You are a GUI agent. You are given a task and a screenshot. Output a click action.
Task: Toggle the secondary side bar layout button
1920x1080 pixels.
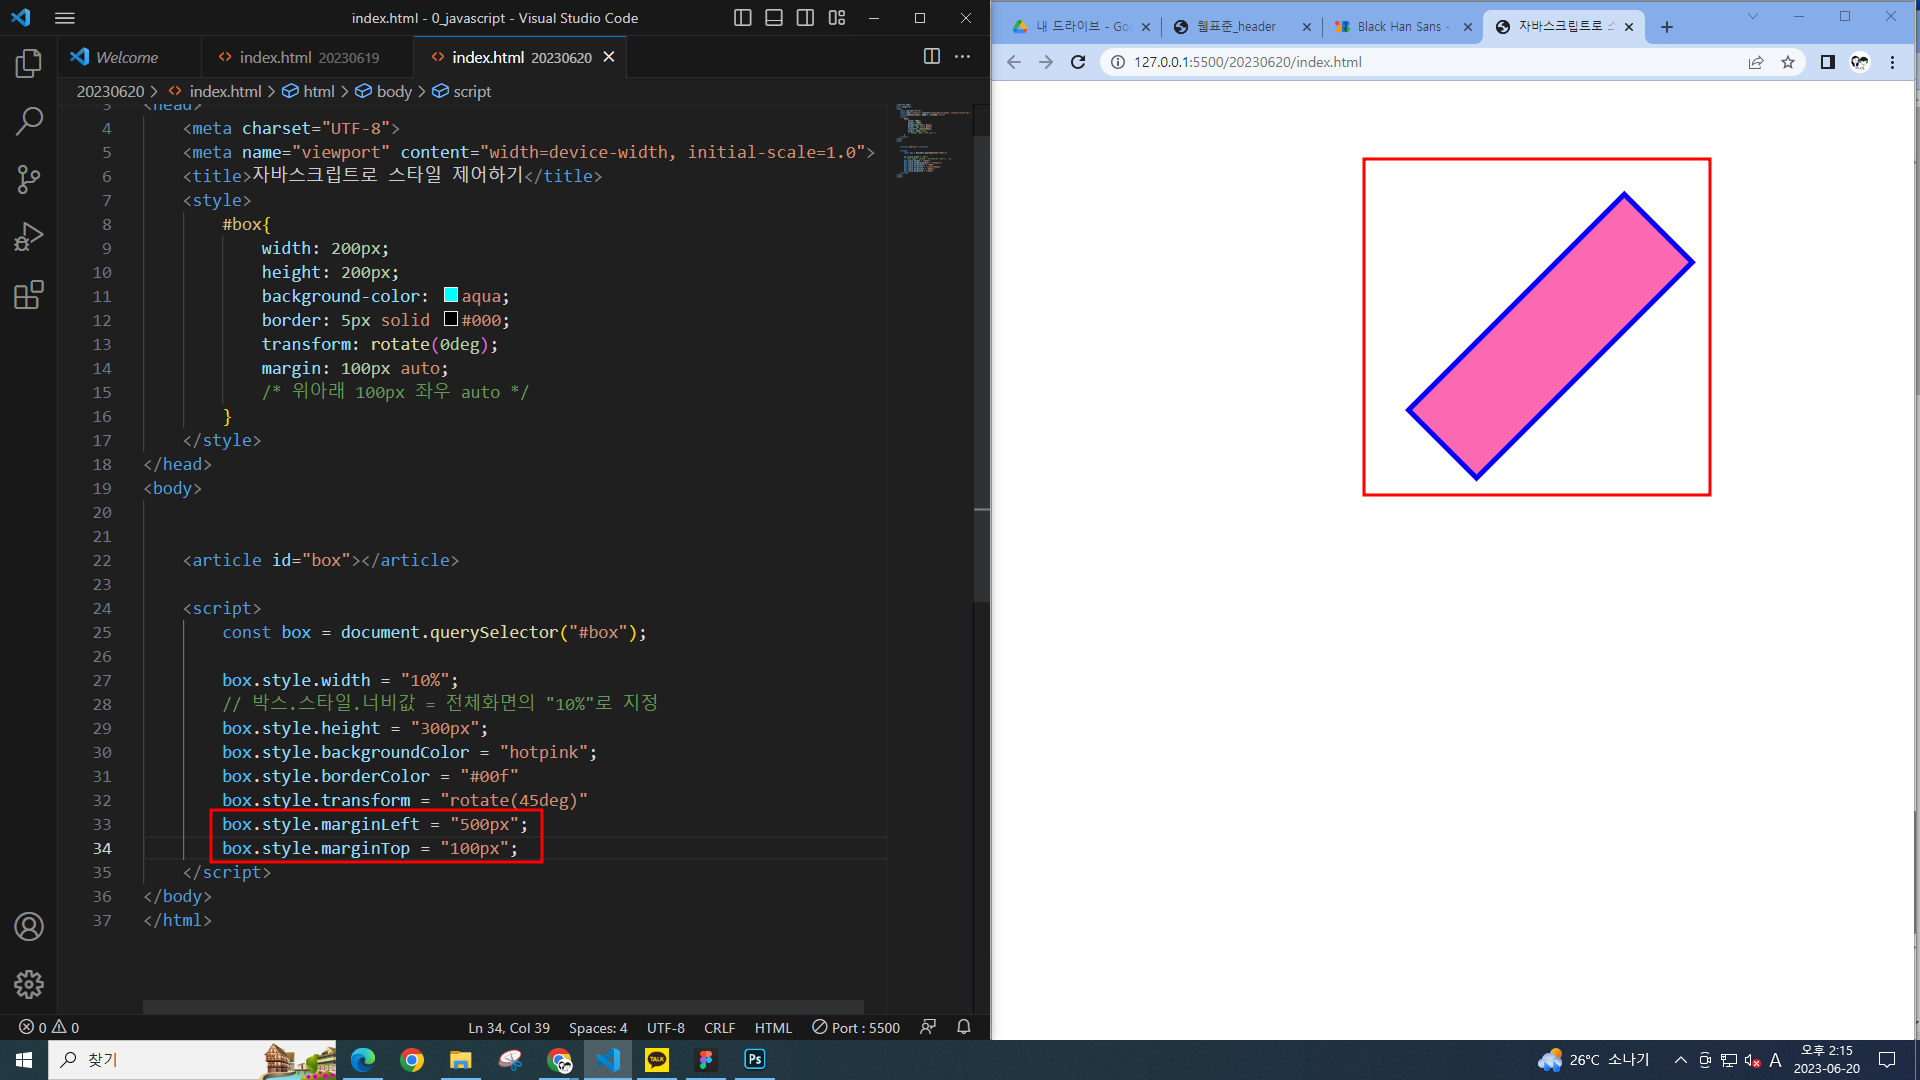click(x=805, y=18)
